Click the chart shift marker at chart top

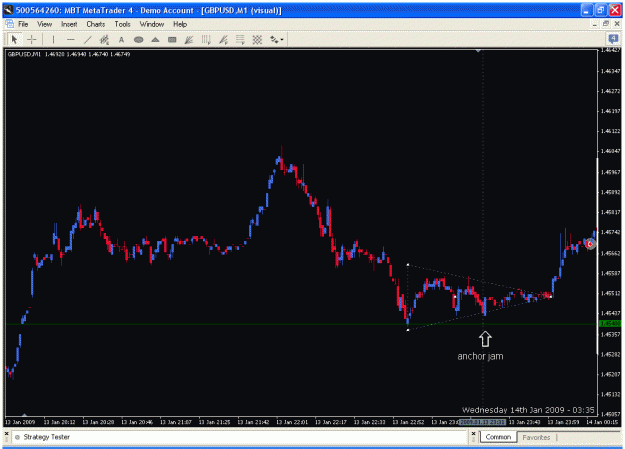click(478, 51)
